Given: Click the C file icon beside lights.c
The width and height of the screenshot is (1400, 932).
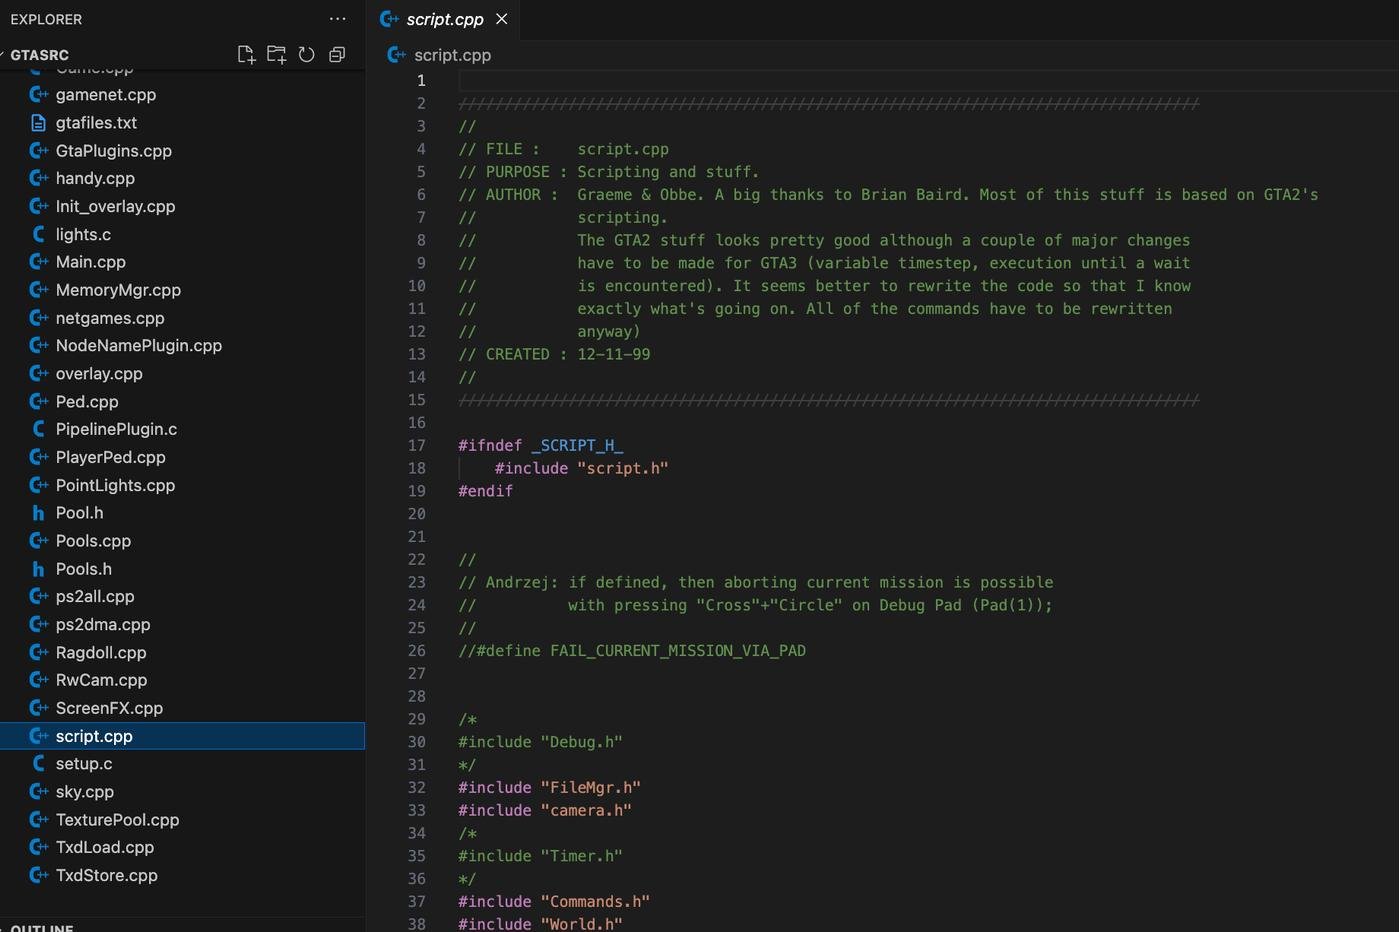Looking at the screenshot, I should tap(39, 234).
